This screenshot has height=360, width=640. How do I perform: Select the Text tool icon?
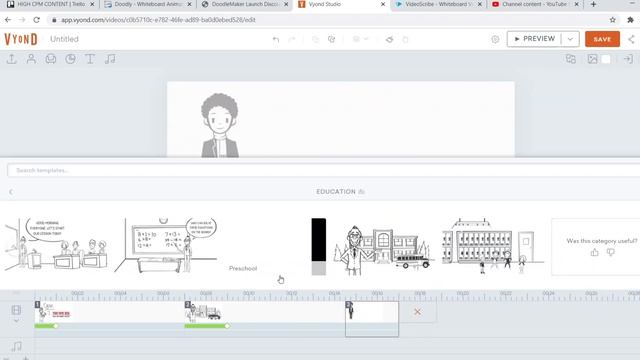point(90,59)
